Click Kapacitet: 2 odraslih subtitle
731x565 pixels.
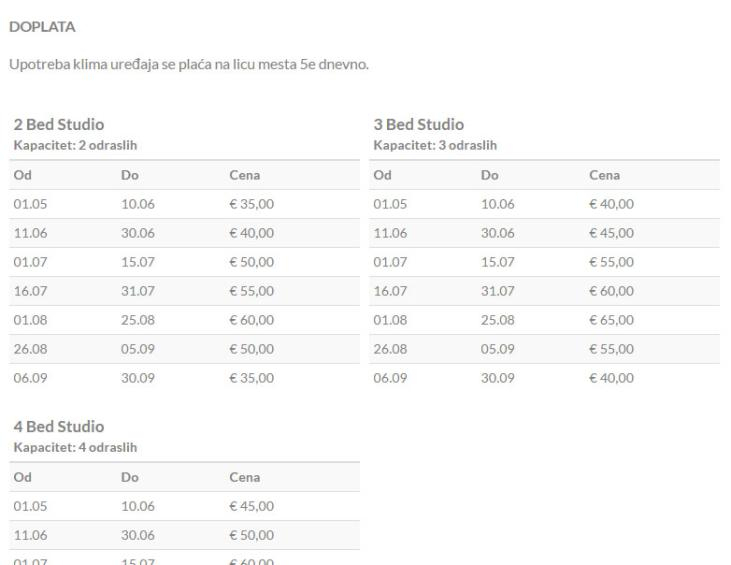75,144
